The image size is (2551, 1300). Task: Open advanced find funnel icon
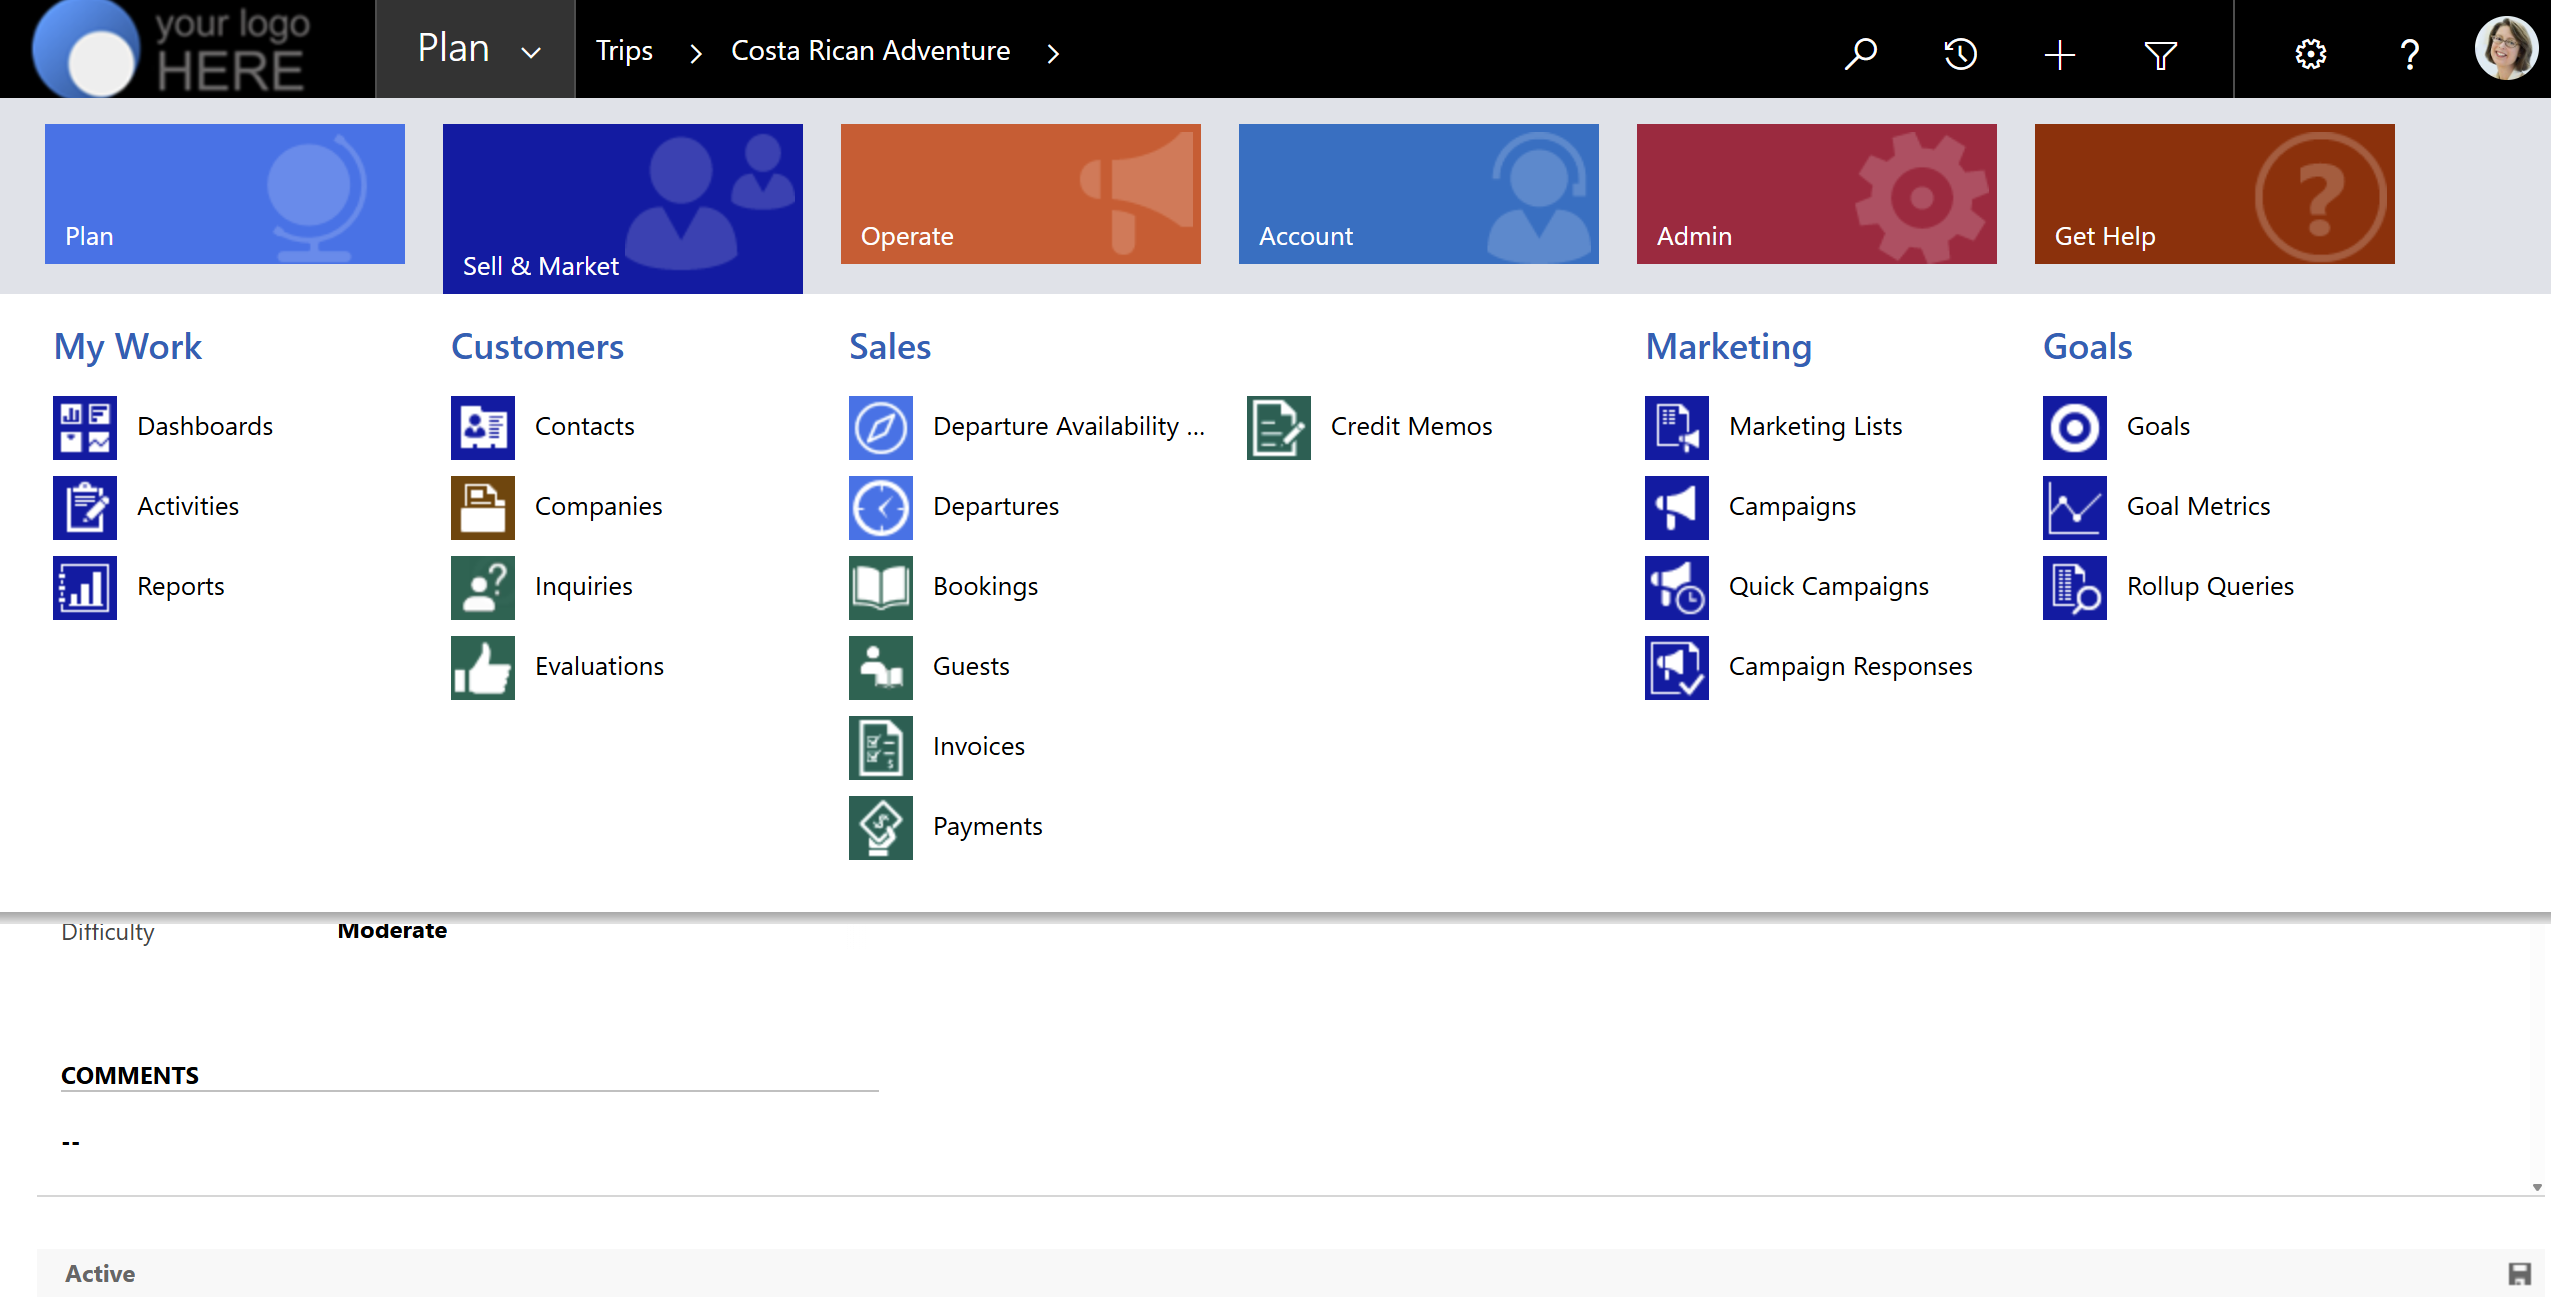(2161, 54)
